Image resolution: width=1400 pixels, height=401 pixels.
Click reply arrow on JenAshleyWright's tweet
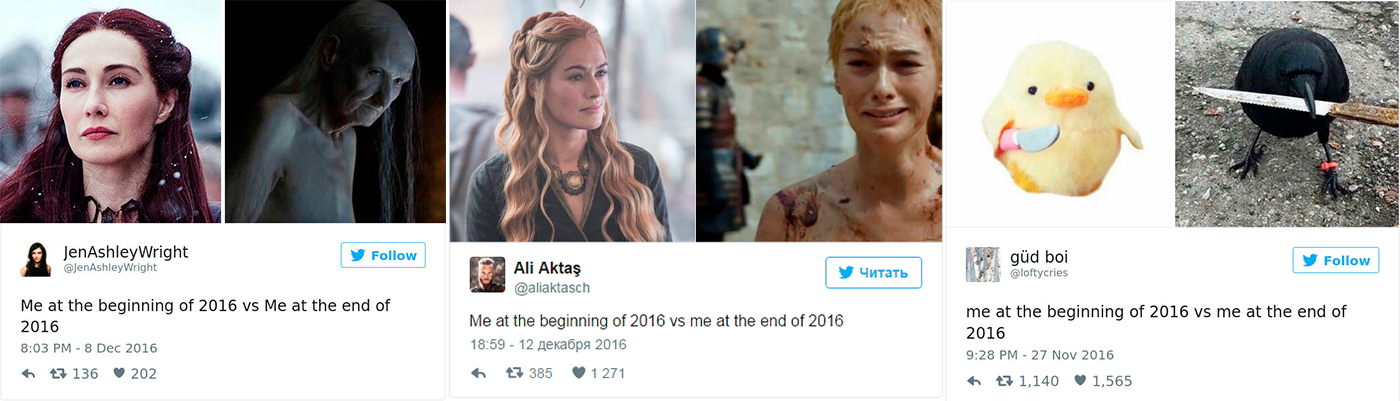29,373
